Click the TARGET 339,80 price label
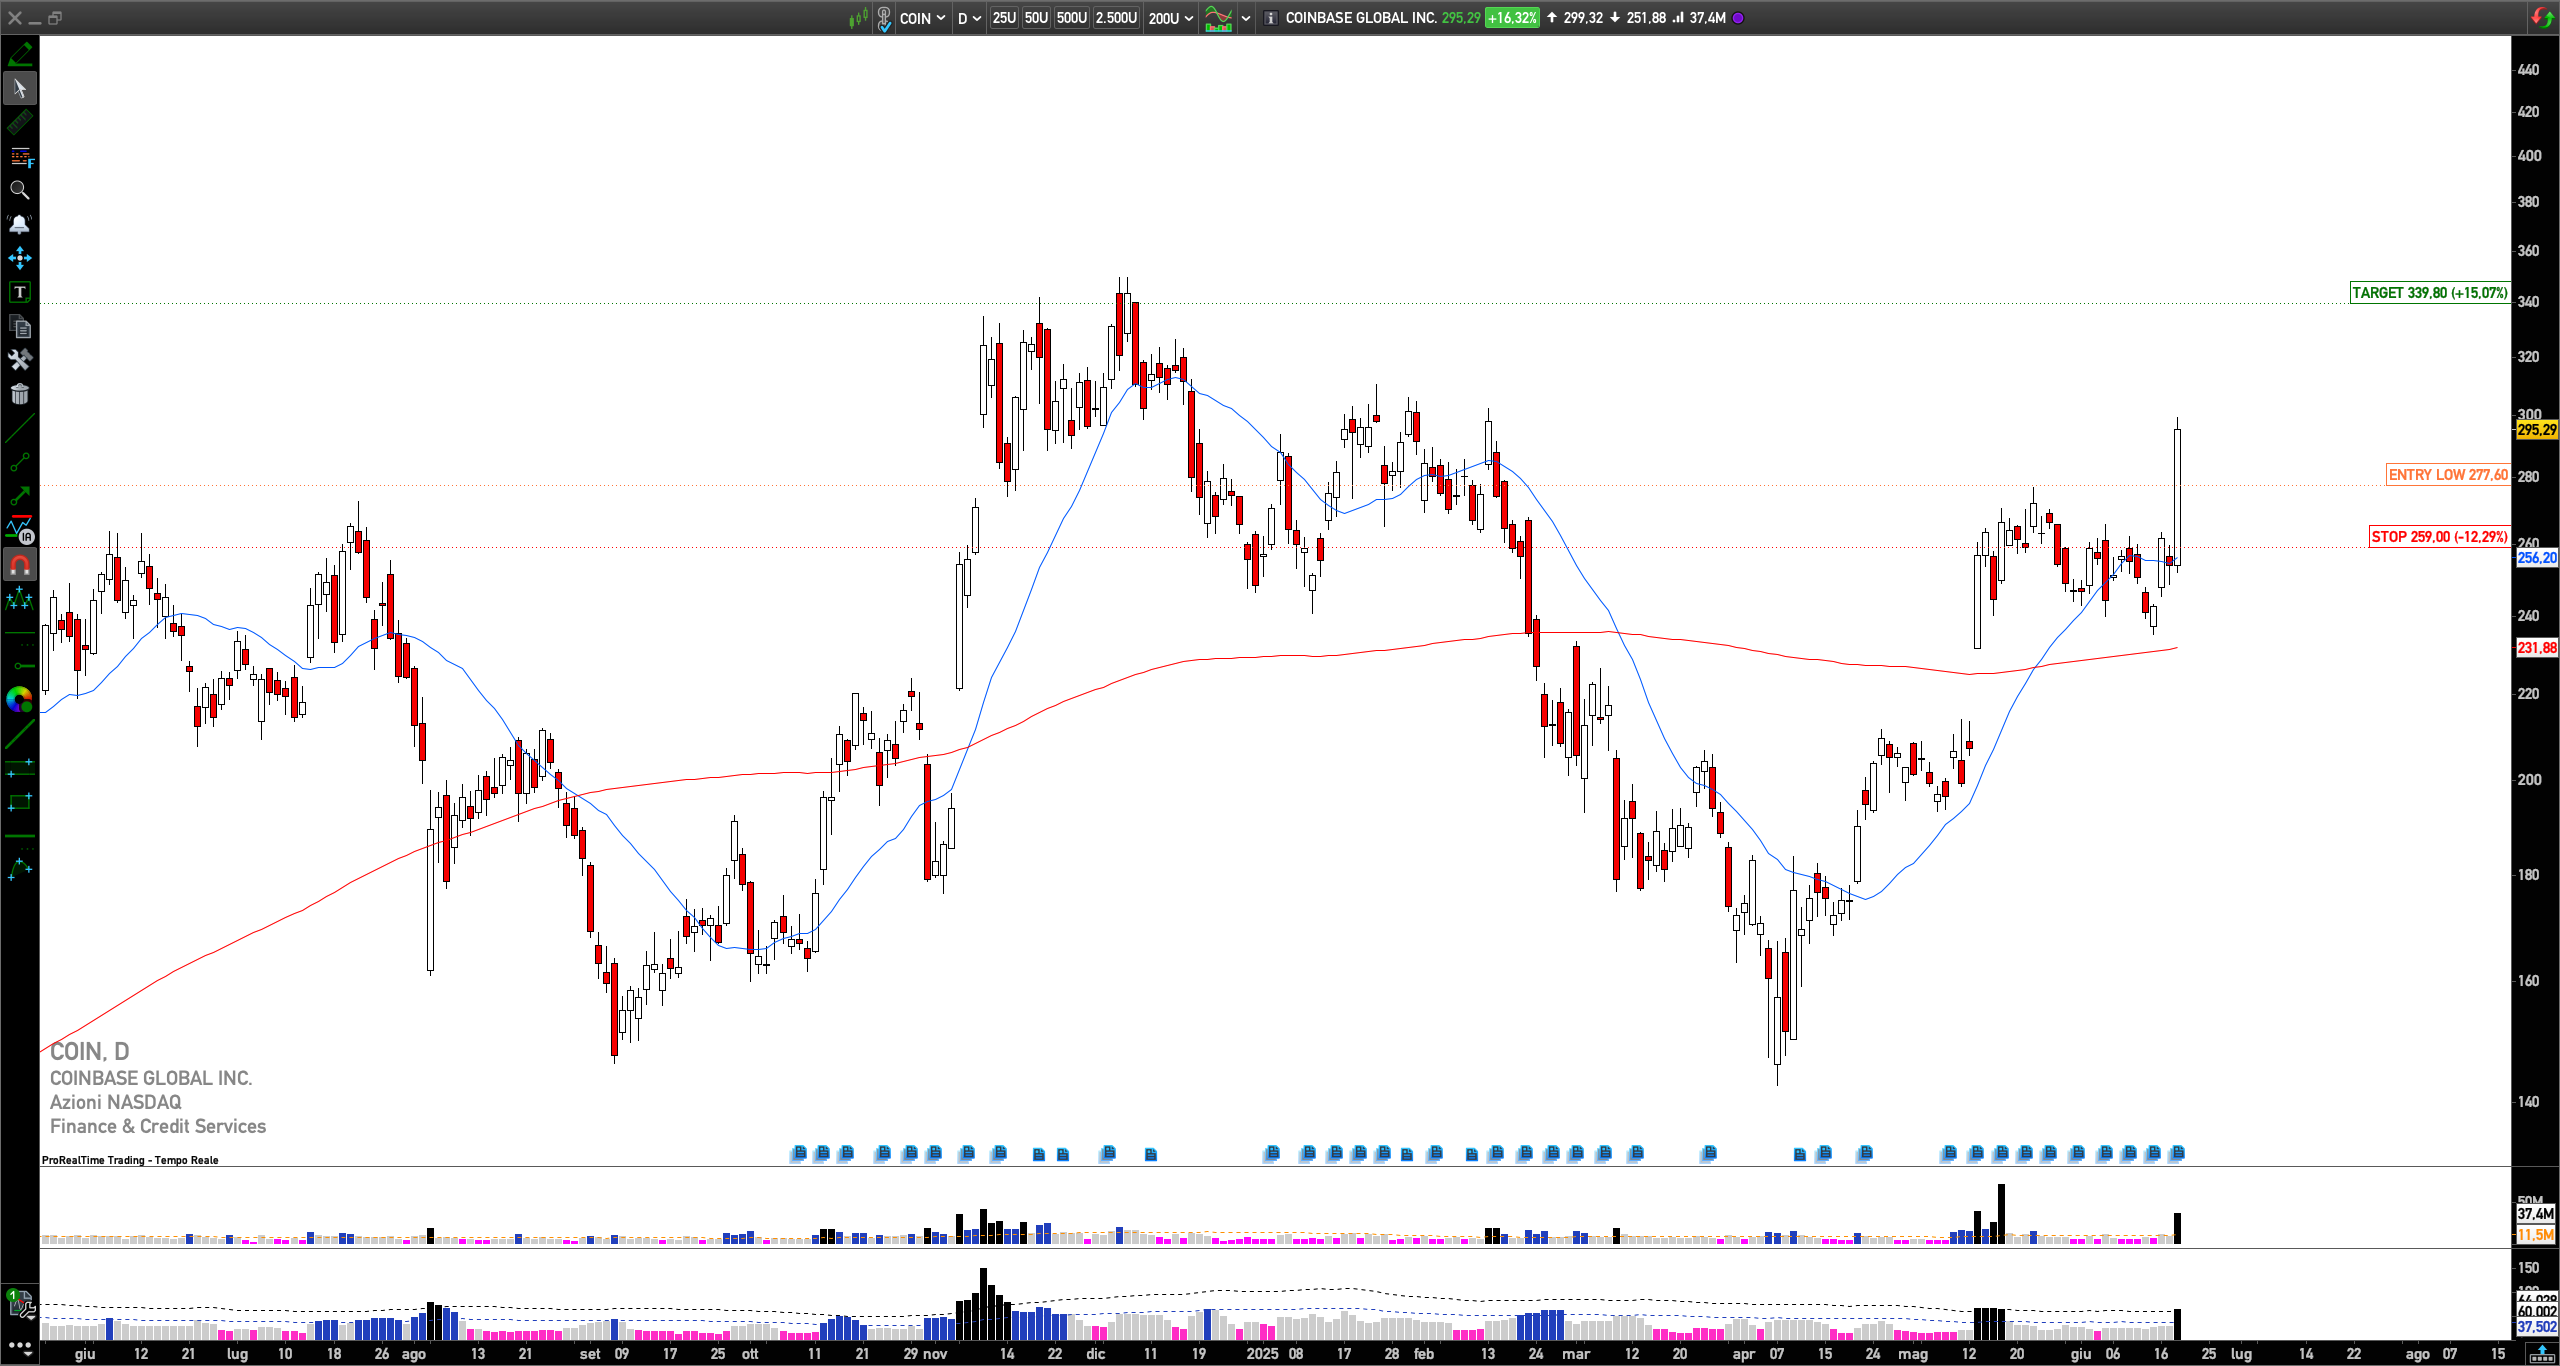 [2428, 293]
